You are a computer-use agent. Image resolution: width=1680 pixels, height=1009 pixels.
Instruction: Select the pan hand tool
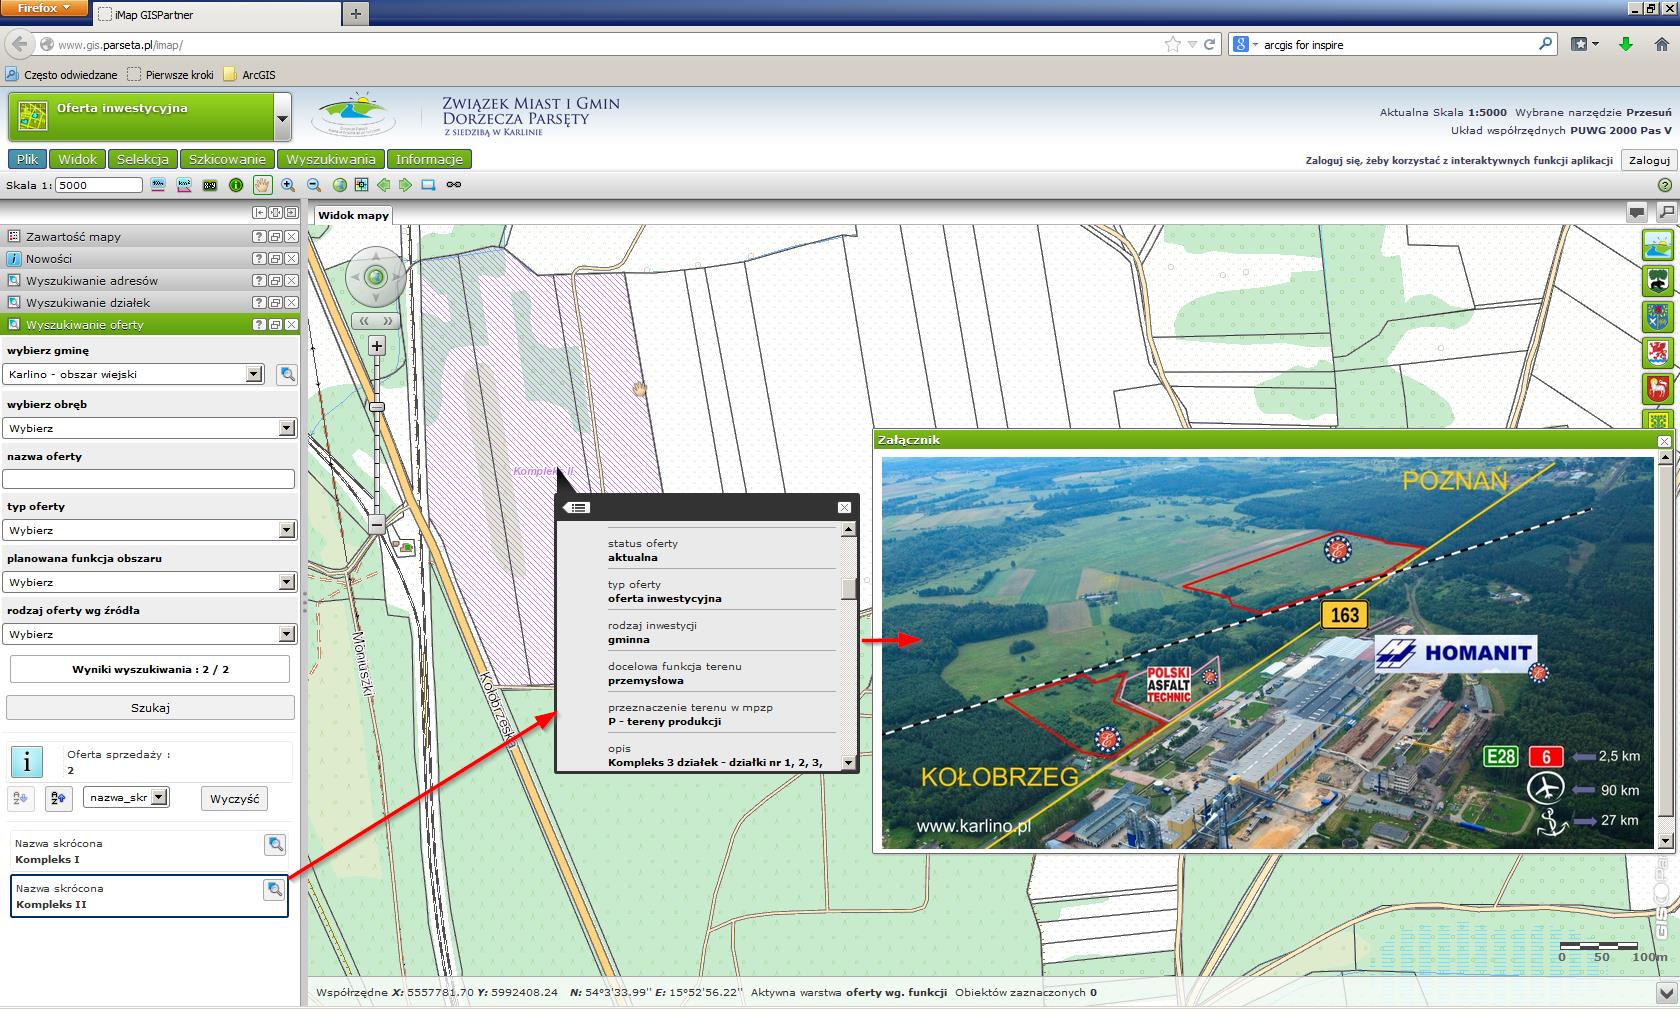[262, 185]
